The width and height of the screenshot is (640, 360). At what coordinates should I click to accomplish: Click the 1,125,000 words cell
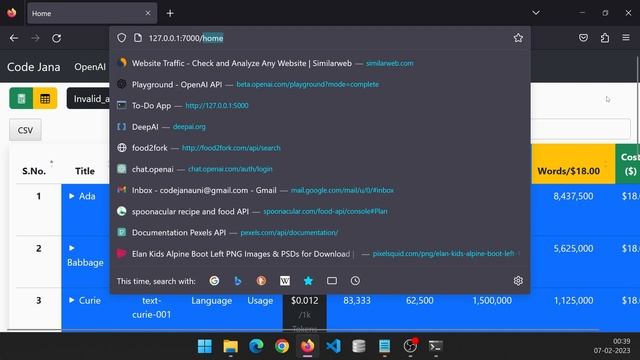point(573,301)
